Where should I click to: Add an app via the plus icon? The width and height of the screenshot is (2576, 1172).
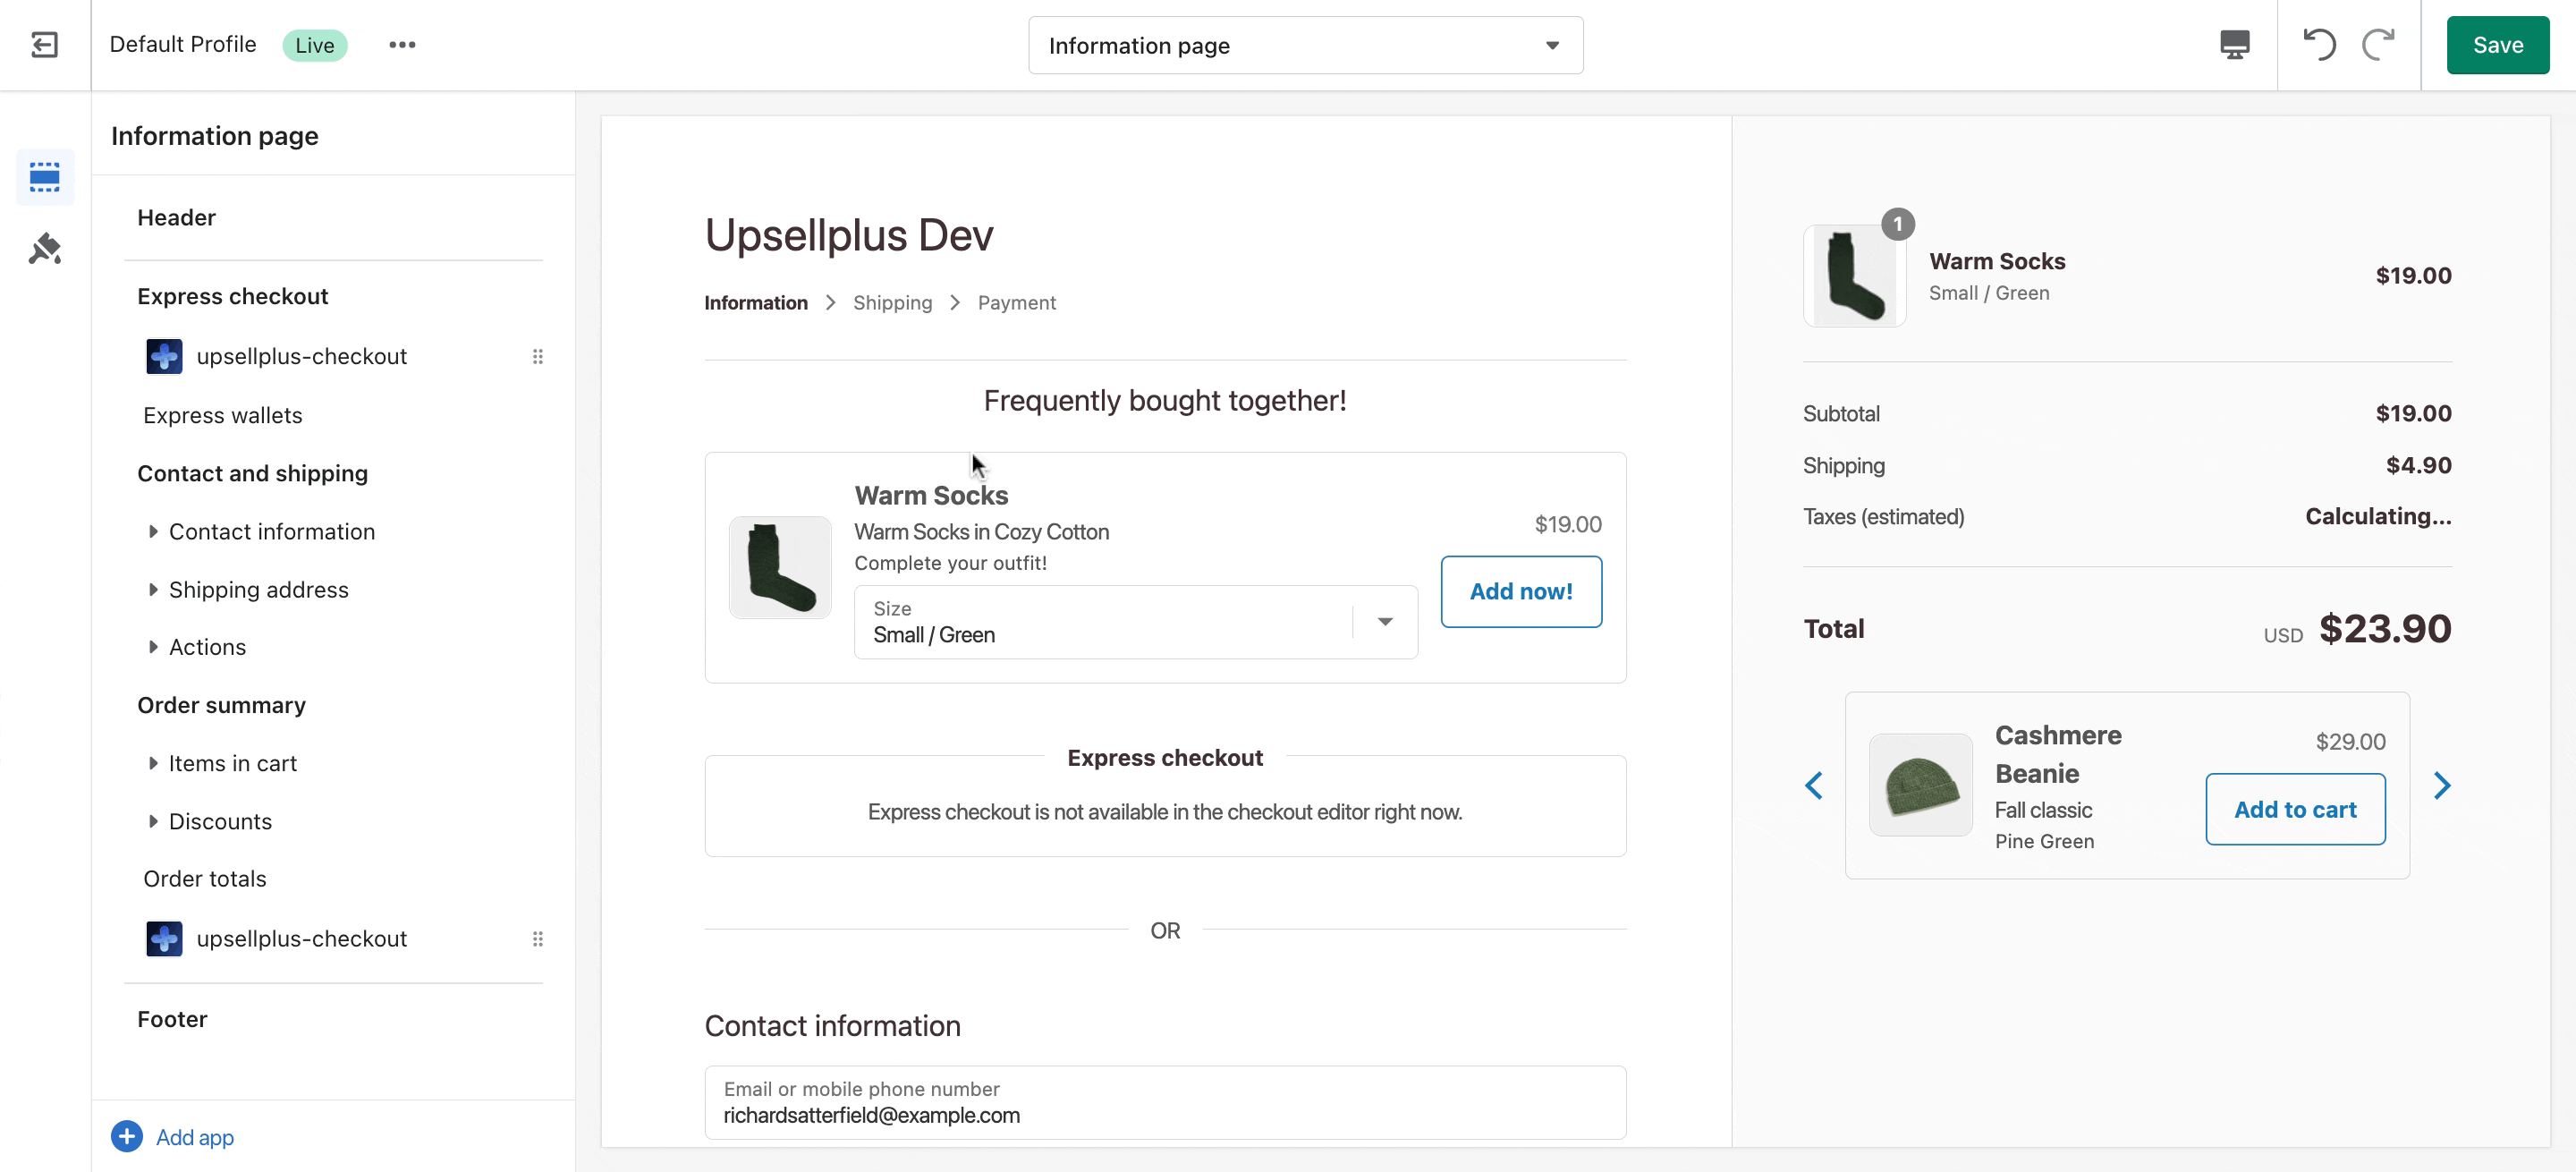pos(126,1137)
